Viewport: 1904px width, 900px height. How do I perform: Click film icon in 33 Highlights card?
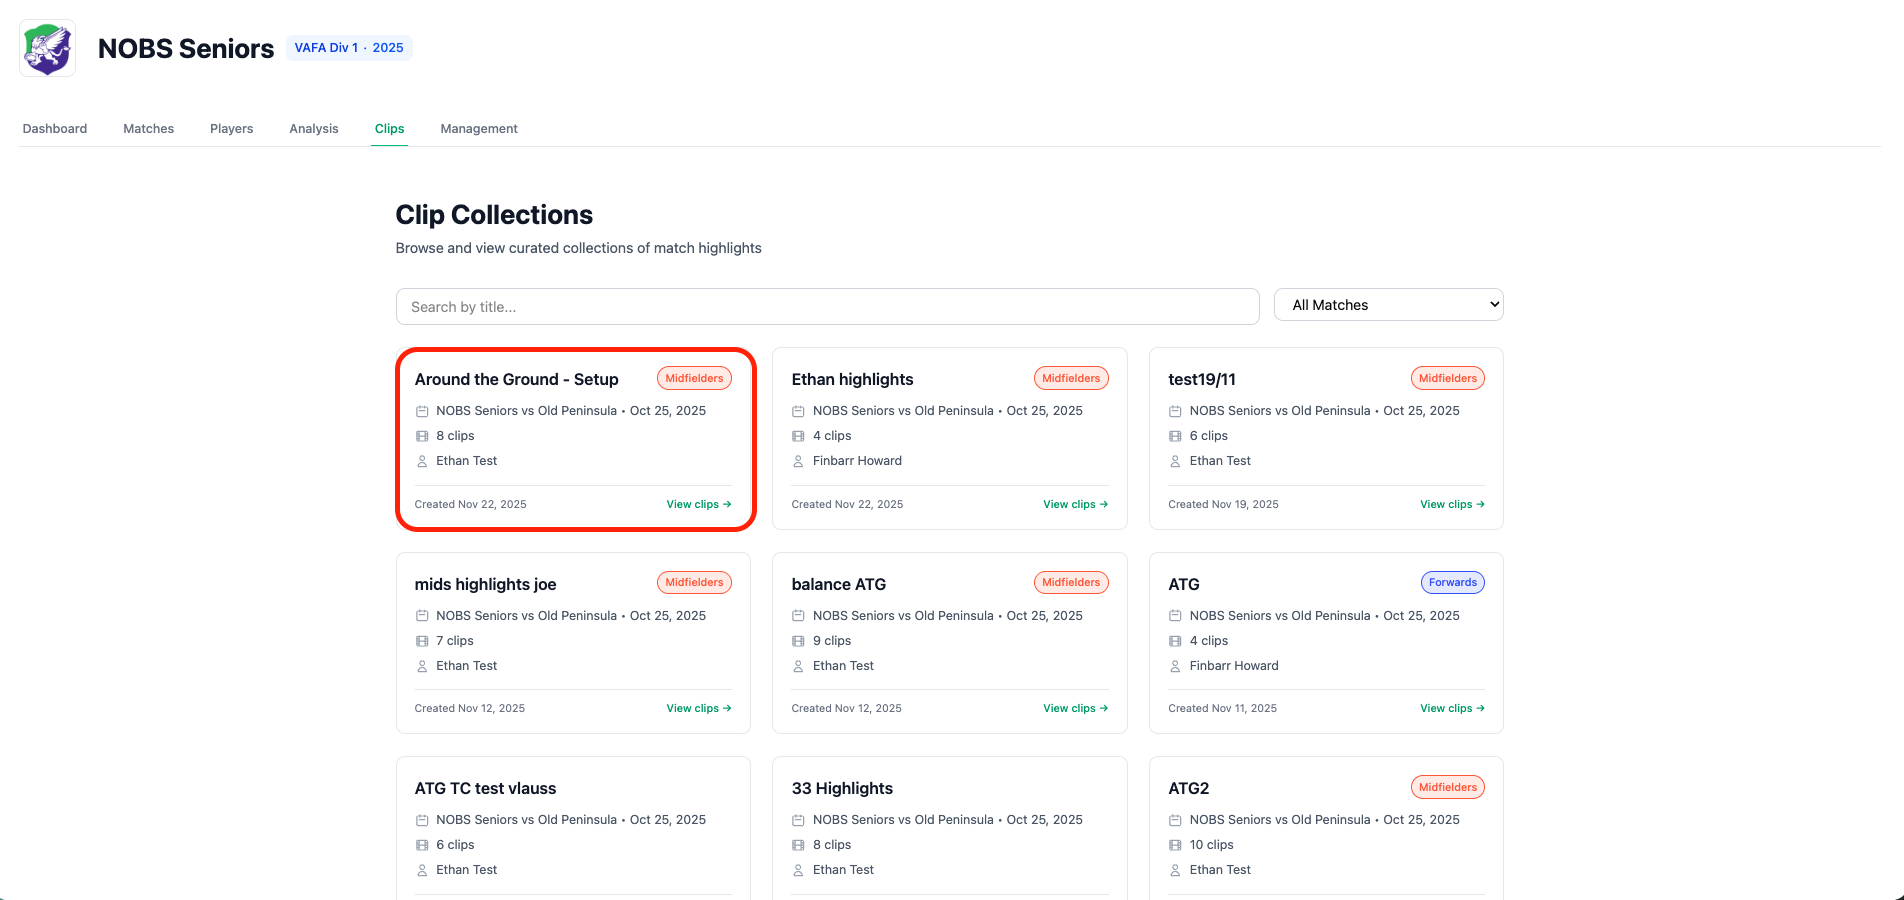coord(798,845)
